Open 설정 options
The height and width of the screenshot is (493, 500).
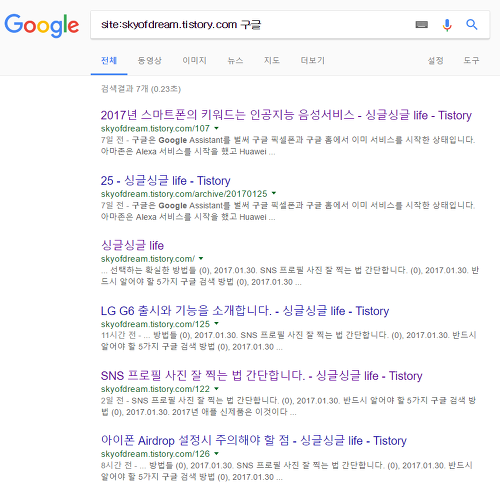coord(436,60)
